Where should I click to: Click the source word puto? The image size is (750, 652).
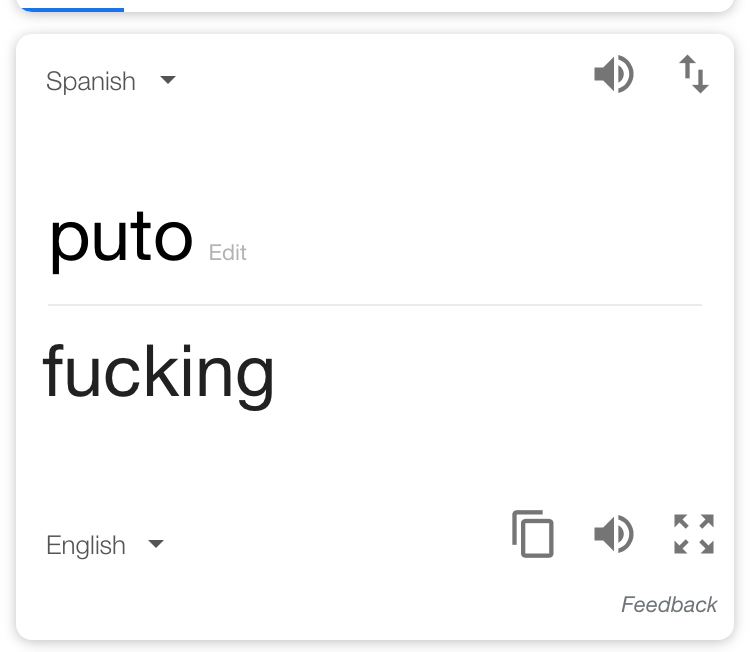121,242
